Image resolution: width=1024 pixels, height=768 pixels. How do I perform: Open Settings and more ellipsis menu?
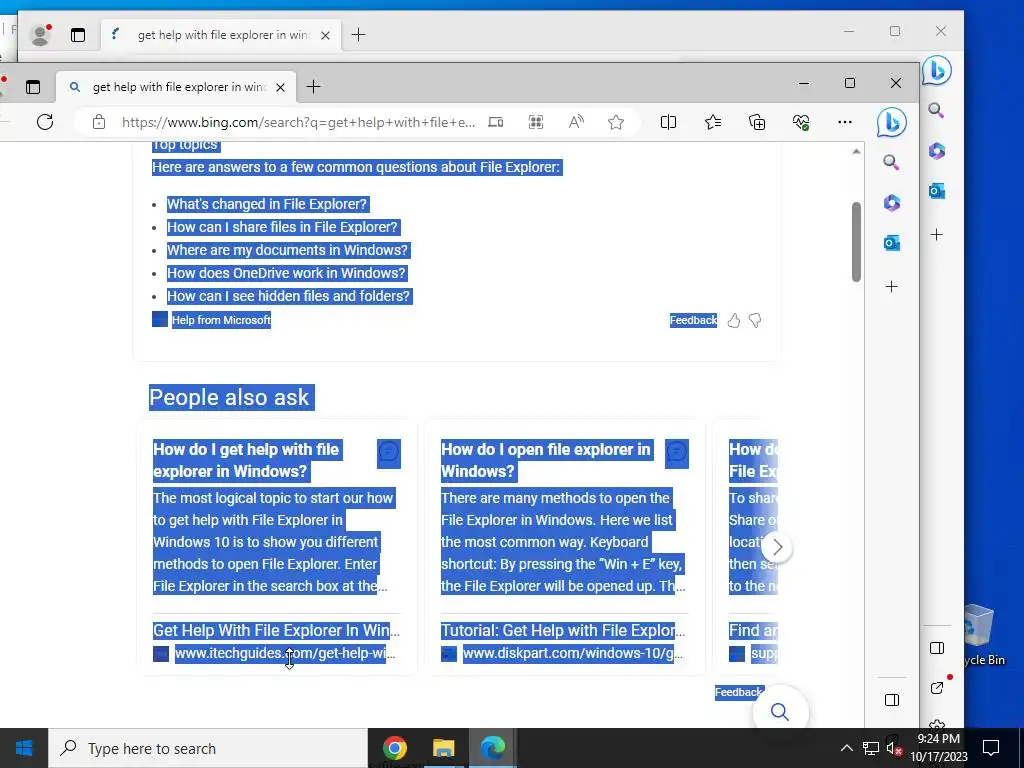[x=844, y=122]
